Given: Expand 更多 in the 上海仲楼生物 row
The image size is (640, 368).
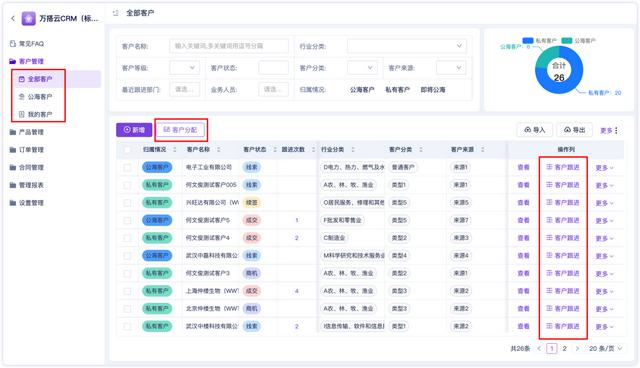Looking at the screenshot, I should tap(604, 291).
